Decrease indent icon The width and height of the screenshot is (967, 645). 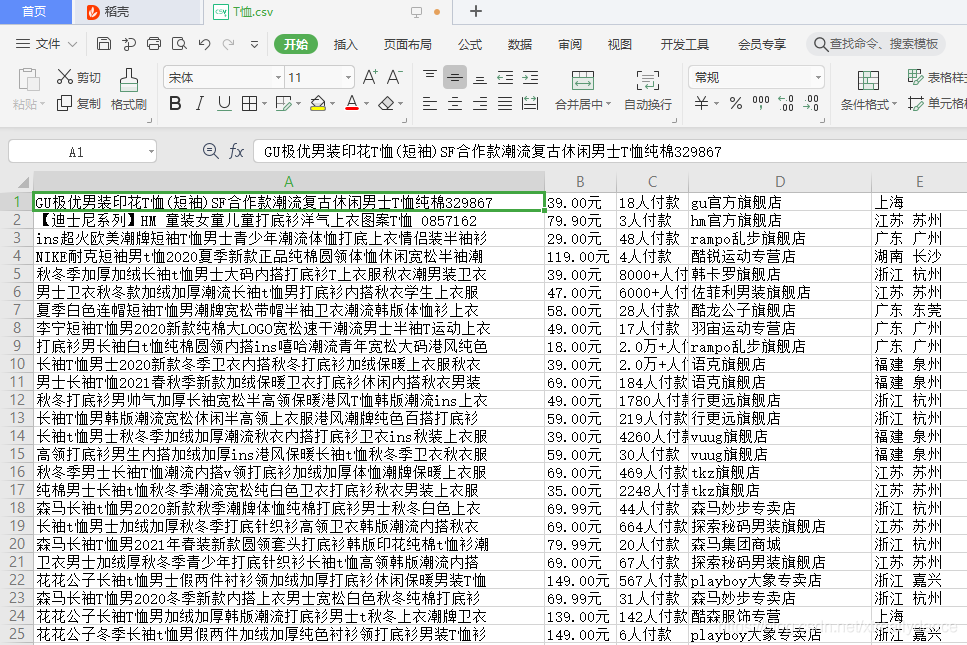(505, 77)
